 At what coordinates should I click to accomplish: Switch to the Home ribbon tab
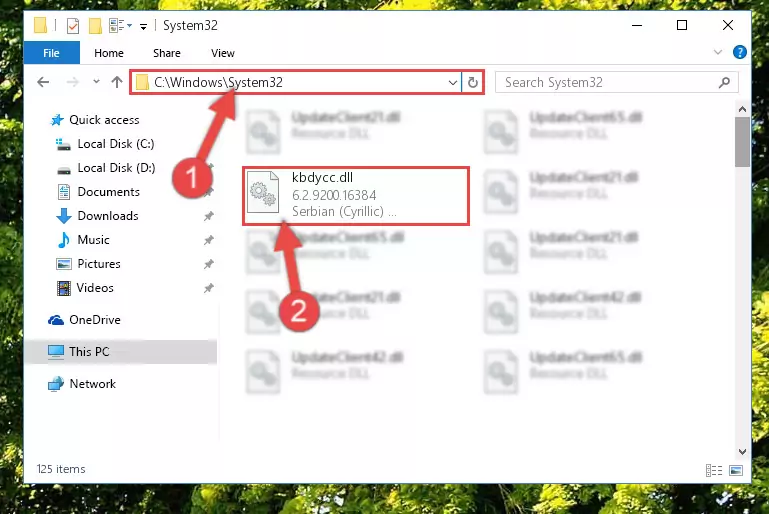pyautogui.click(x=109, y=53)
